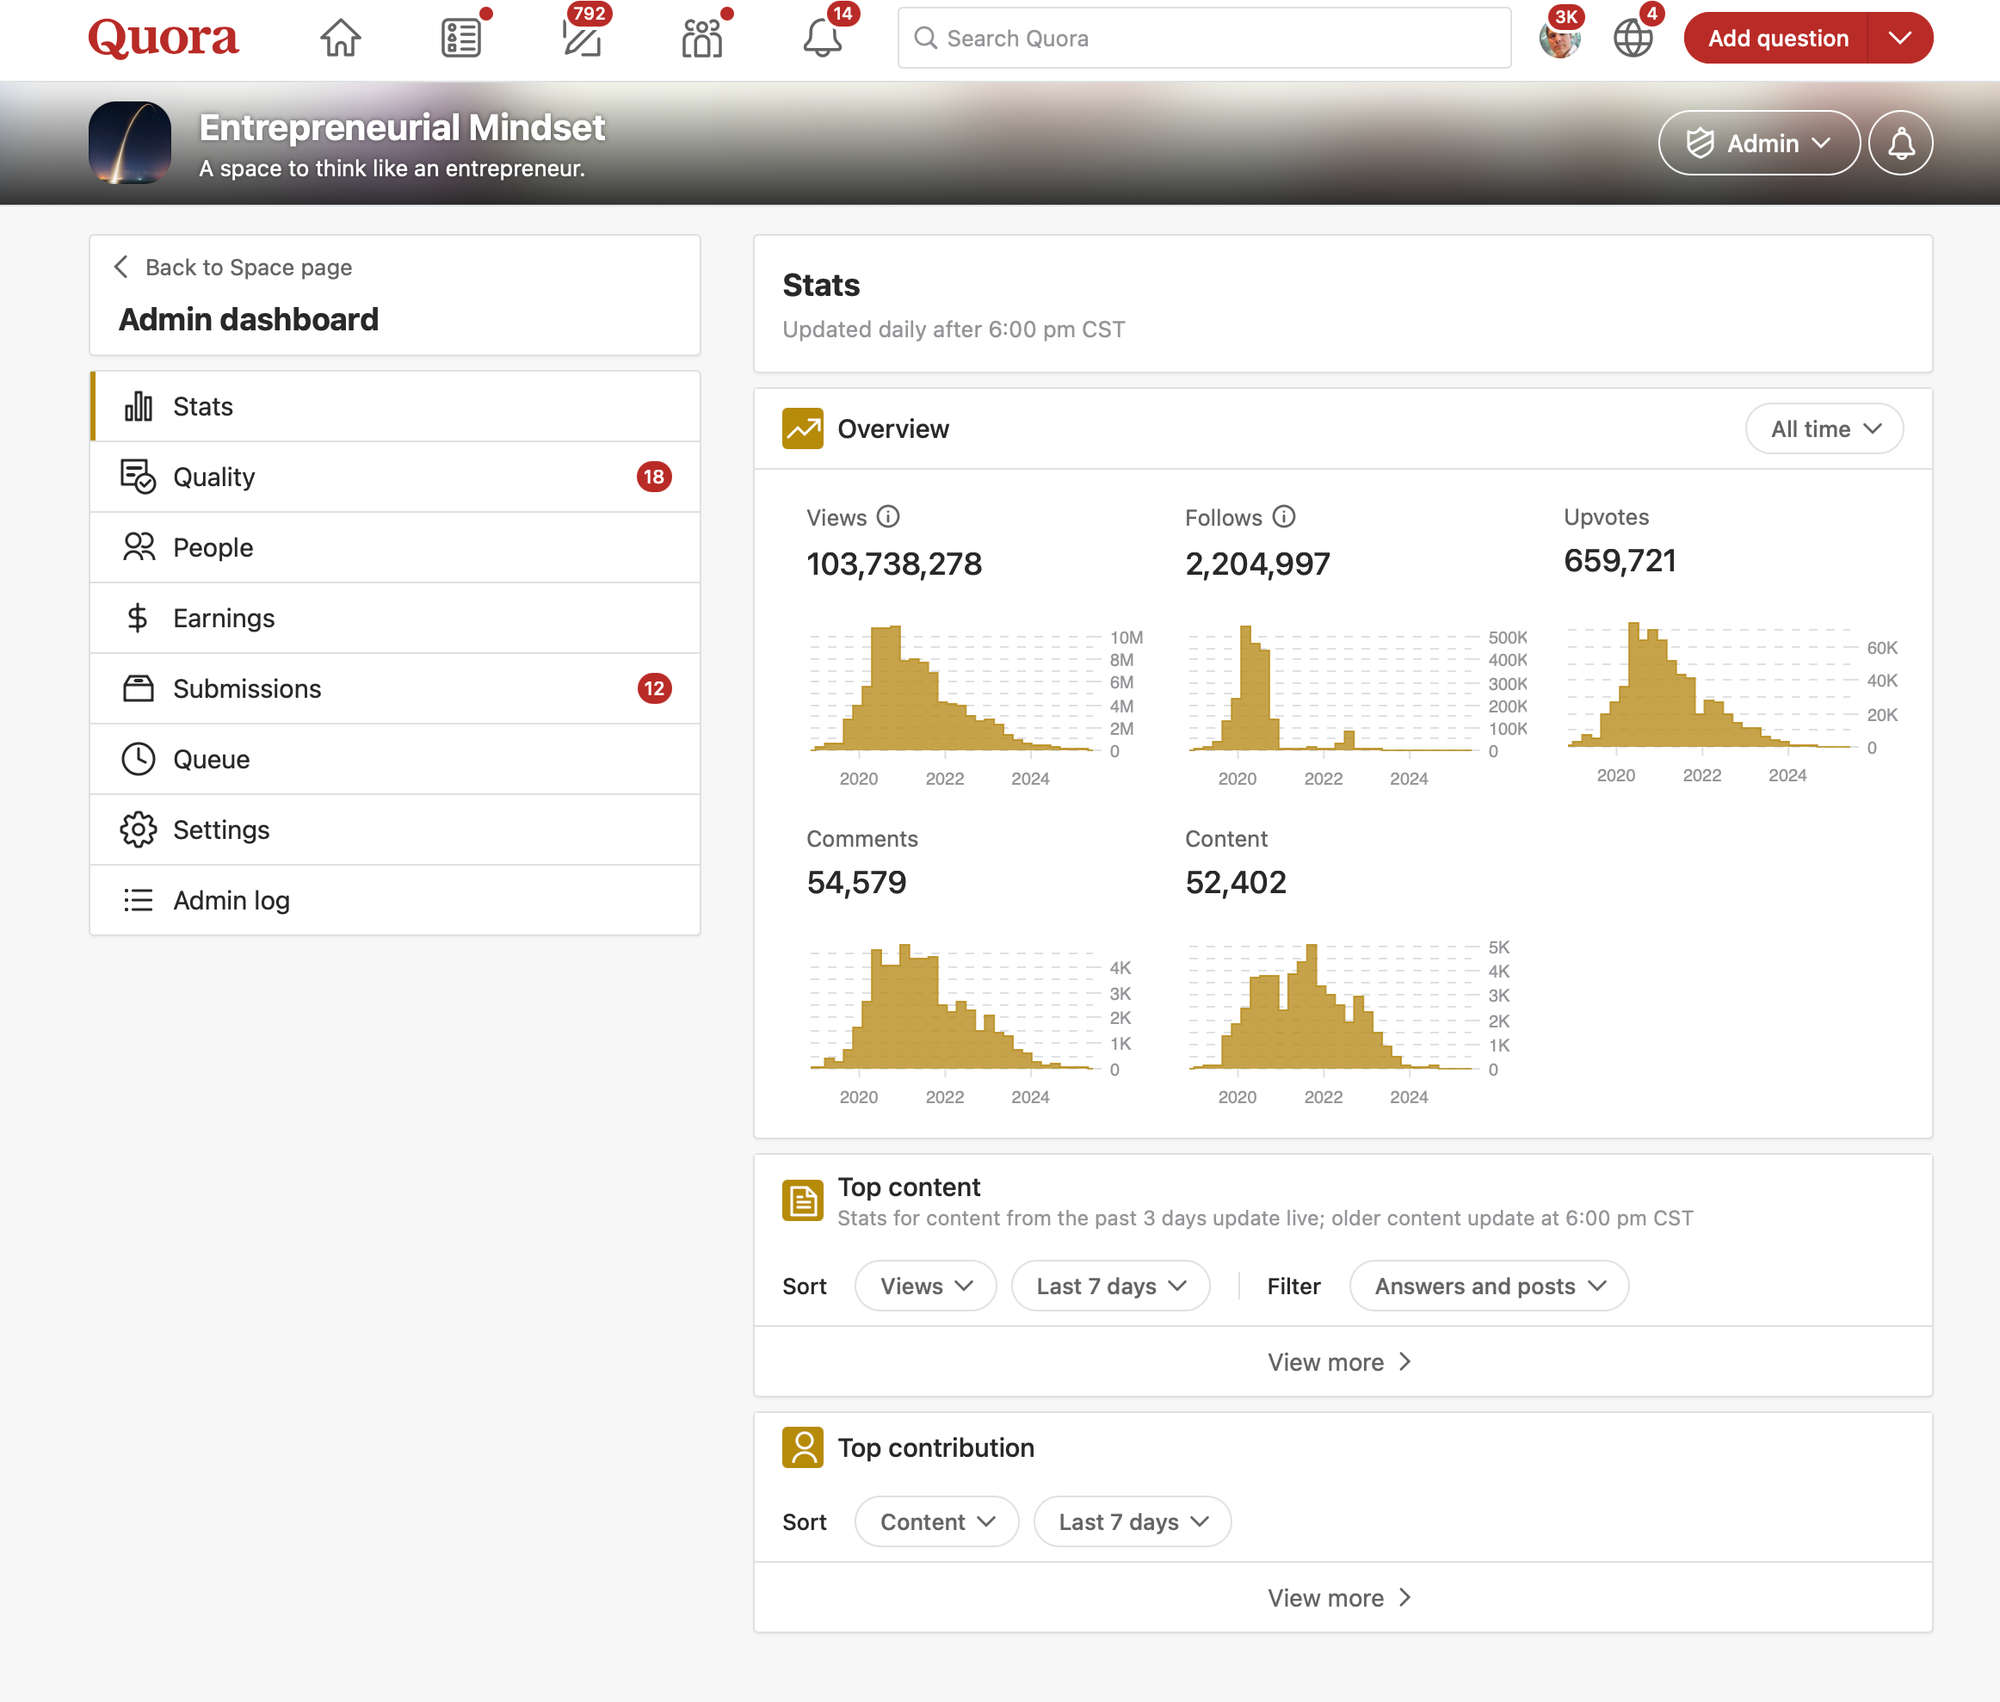Image resolution: width=2000 pixels, height=1702 pixels.
Task: Expand the arrow next to Add question
Action: (1900, 38)
